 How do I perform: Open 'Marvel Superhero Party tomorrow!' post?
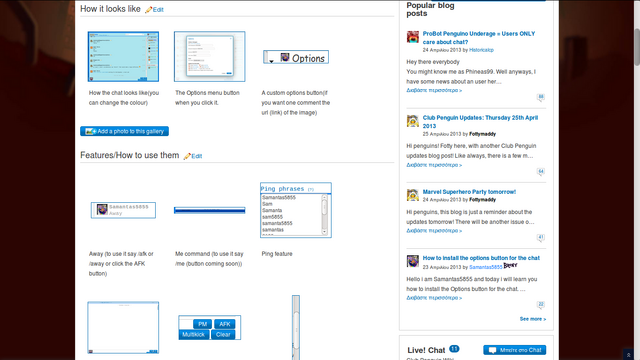[x=469, y=192]
